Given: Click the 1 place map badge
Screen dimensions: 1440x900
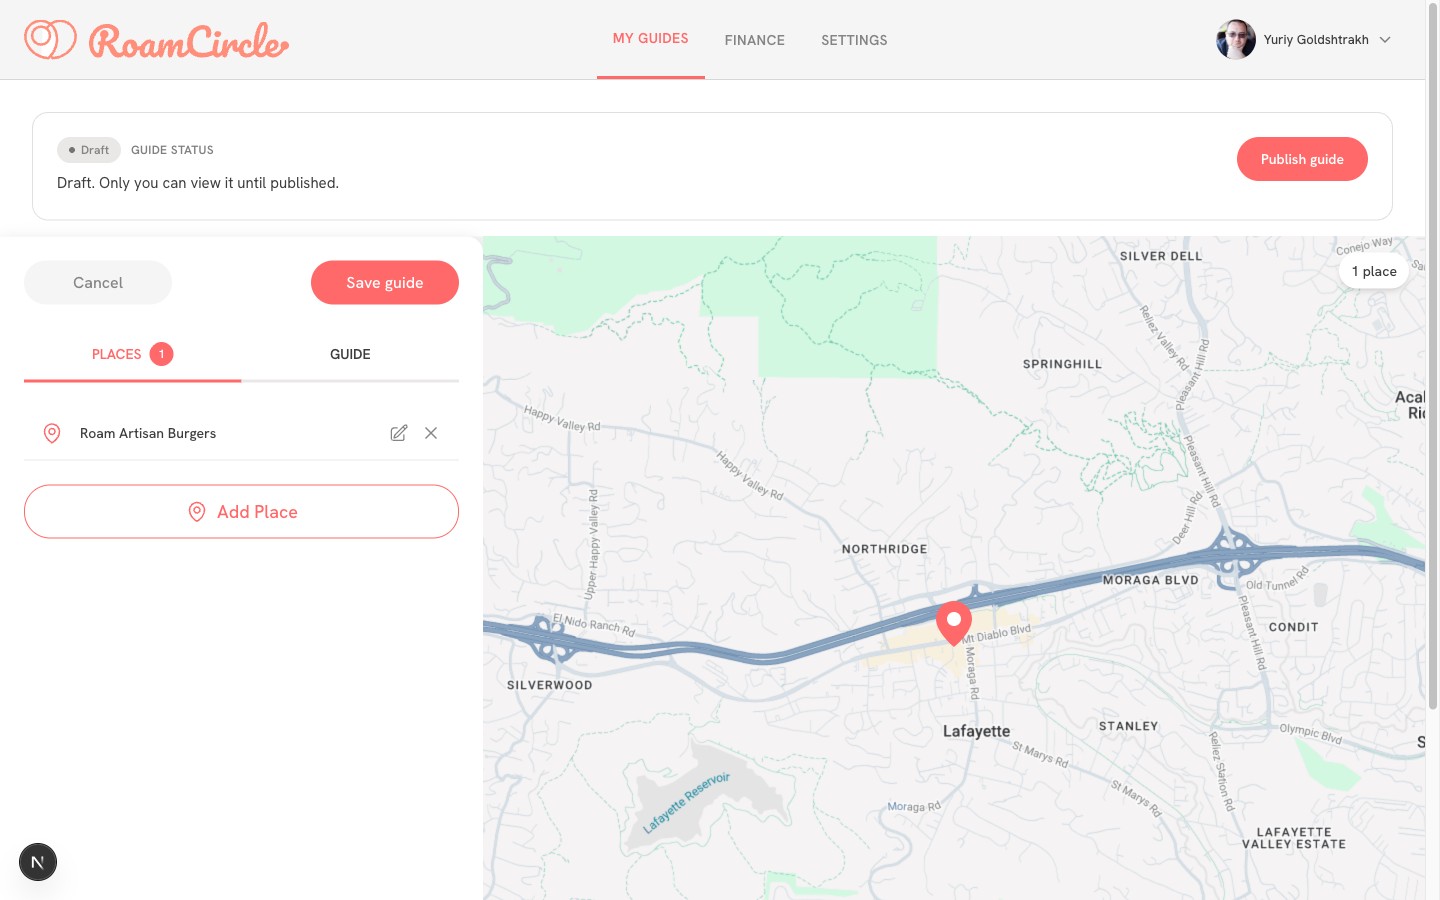Looking at the screenshot, I should click(1374, 271).
